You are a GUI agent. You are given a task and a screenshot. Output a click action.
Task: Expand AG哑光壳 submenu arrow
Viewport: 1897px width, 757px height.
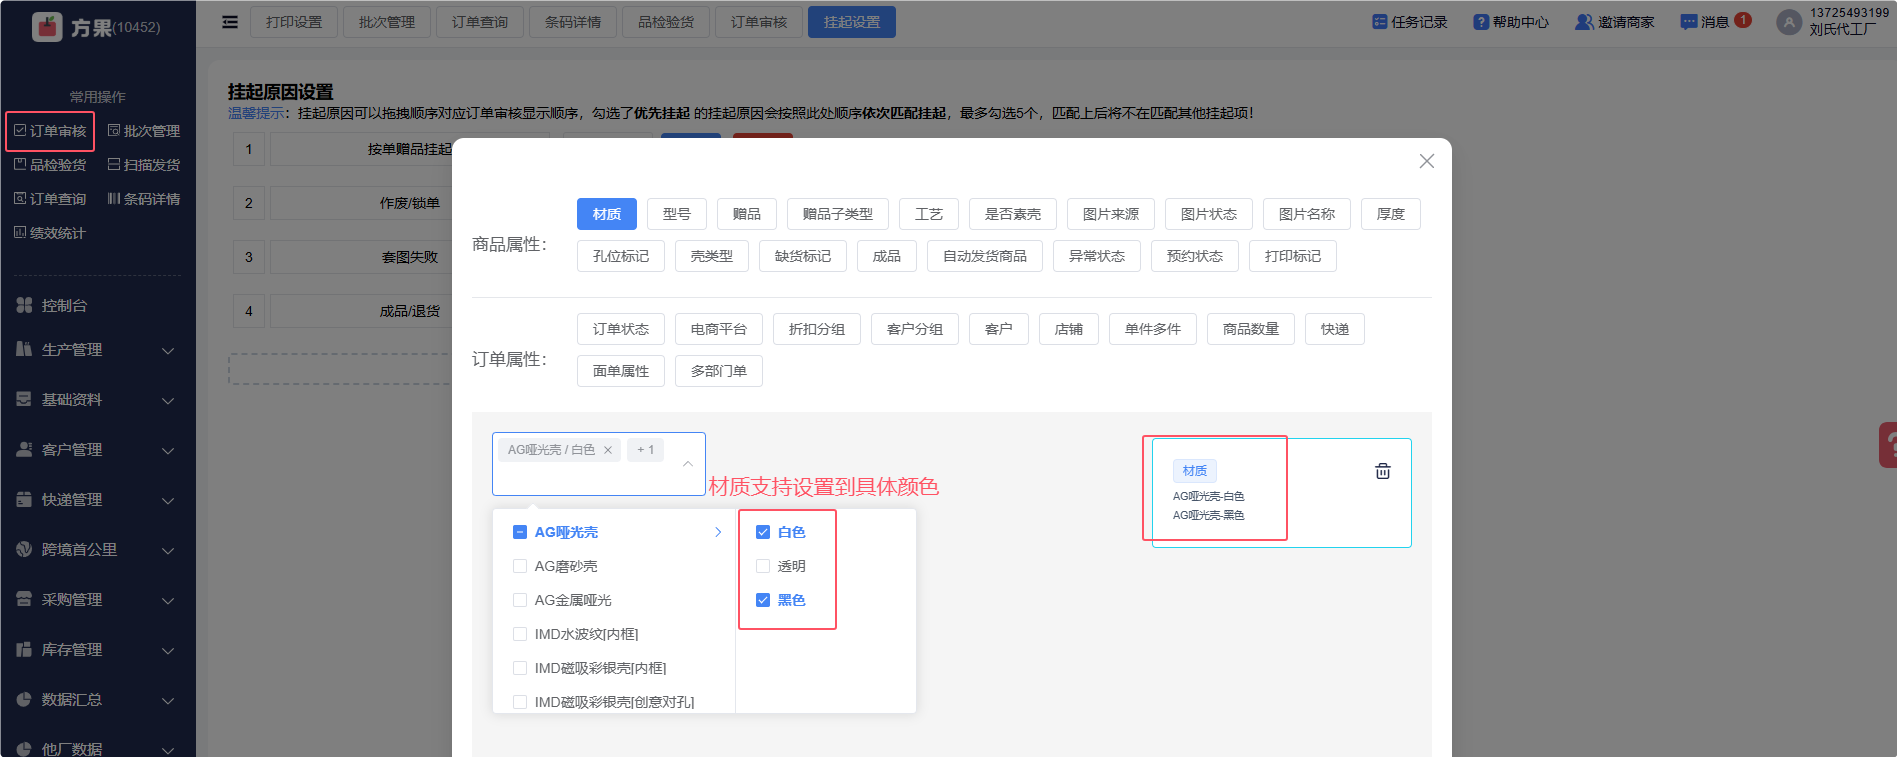(718, 532)
